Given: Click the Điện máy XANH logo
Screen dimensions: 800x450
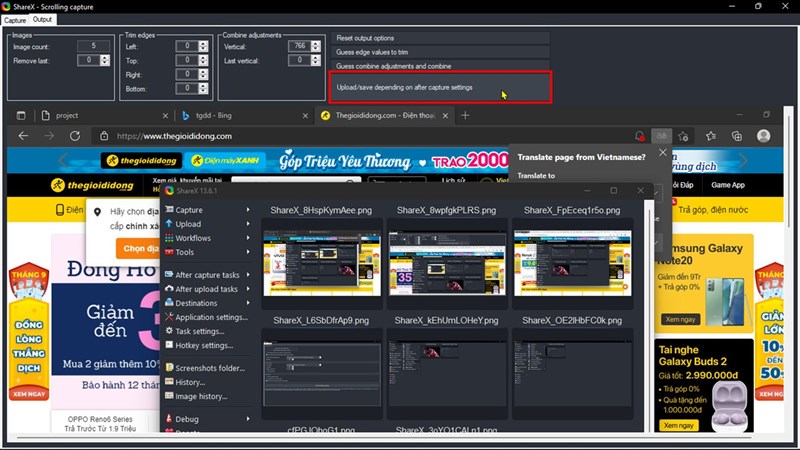Looking at the screenshot, I should coord(226,161).
